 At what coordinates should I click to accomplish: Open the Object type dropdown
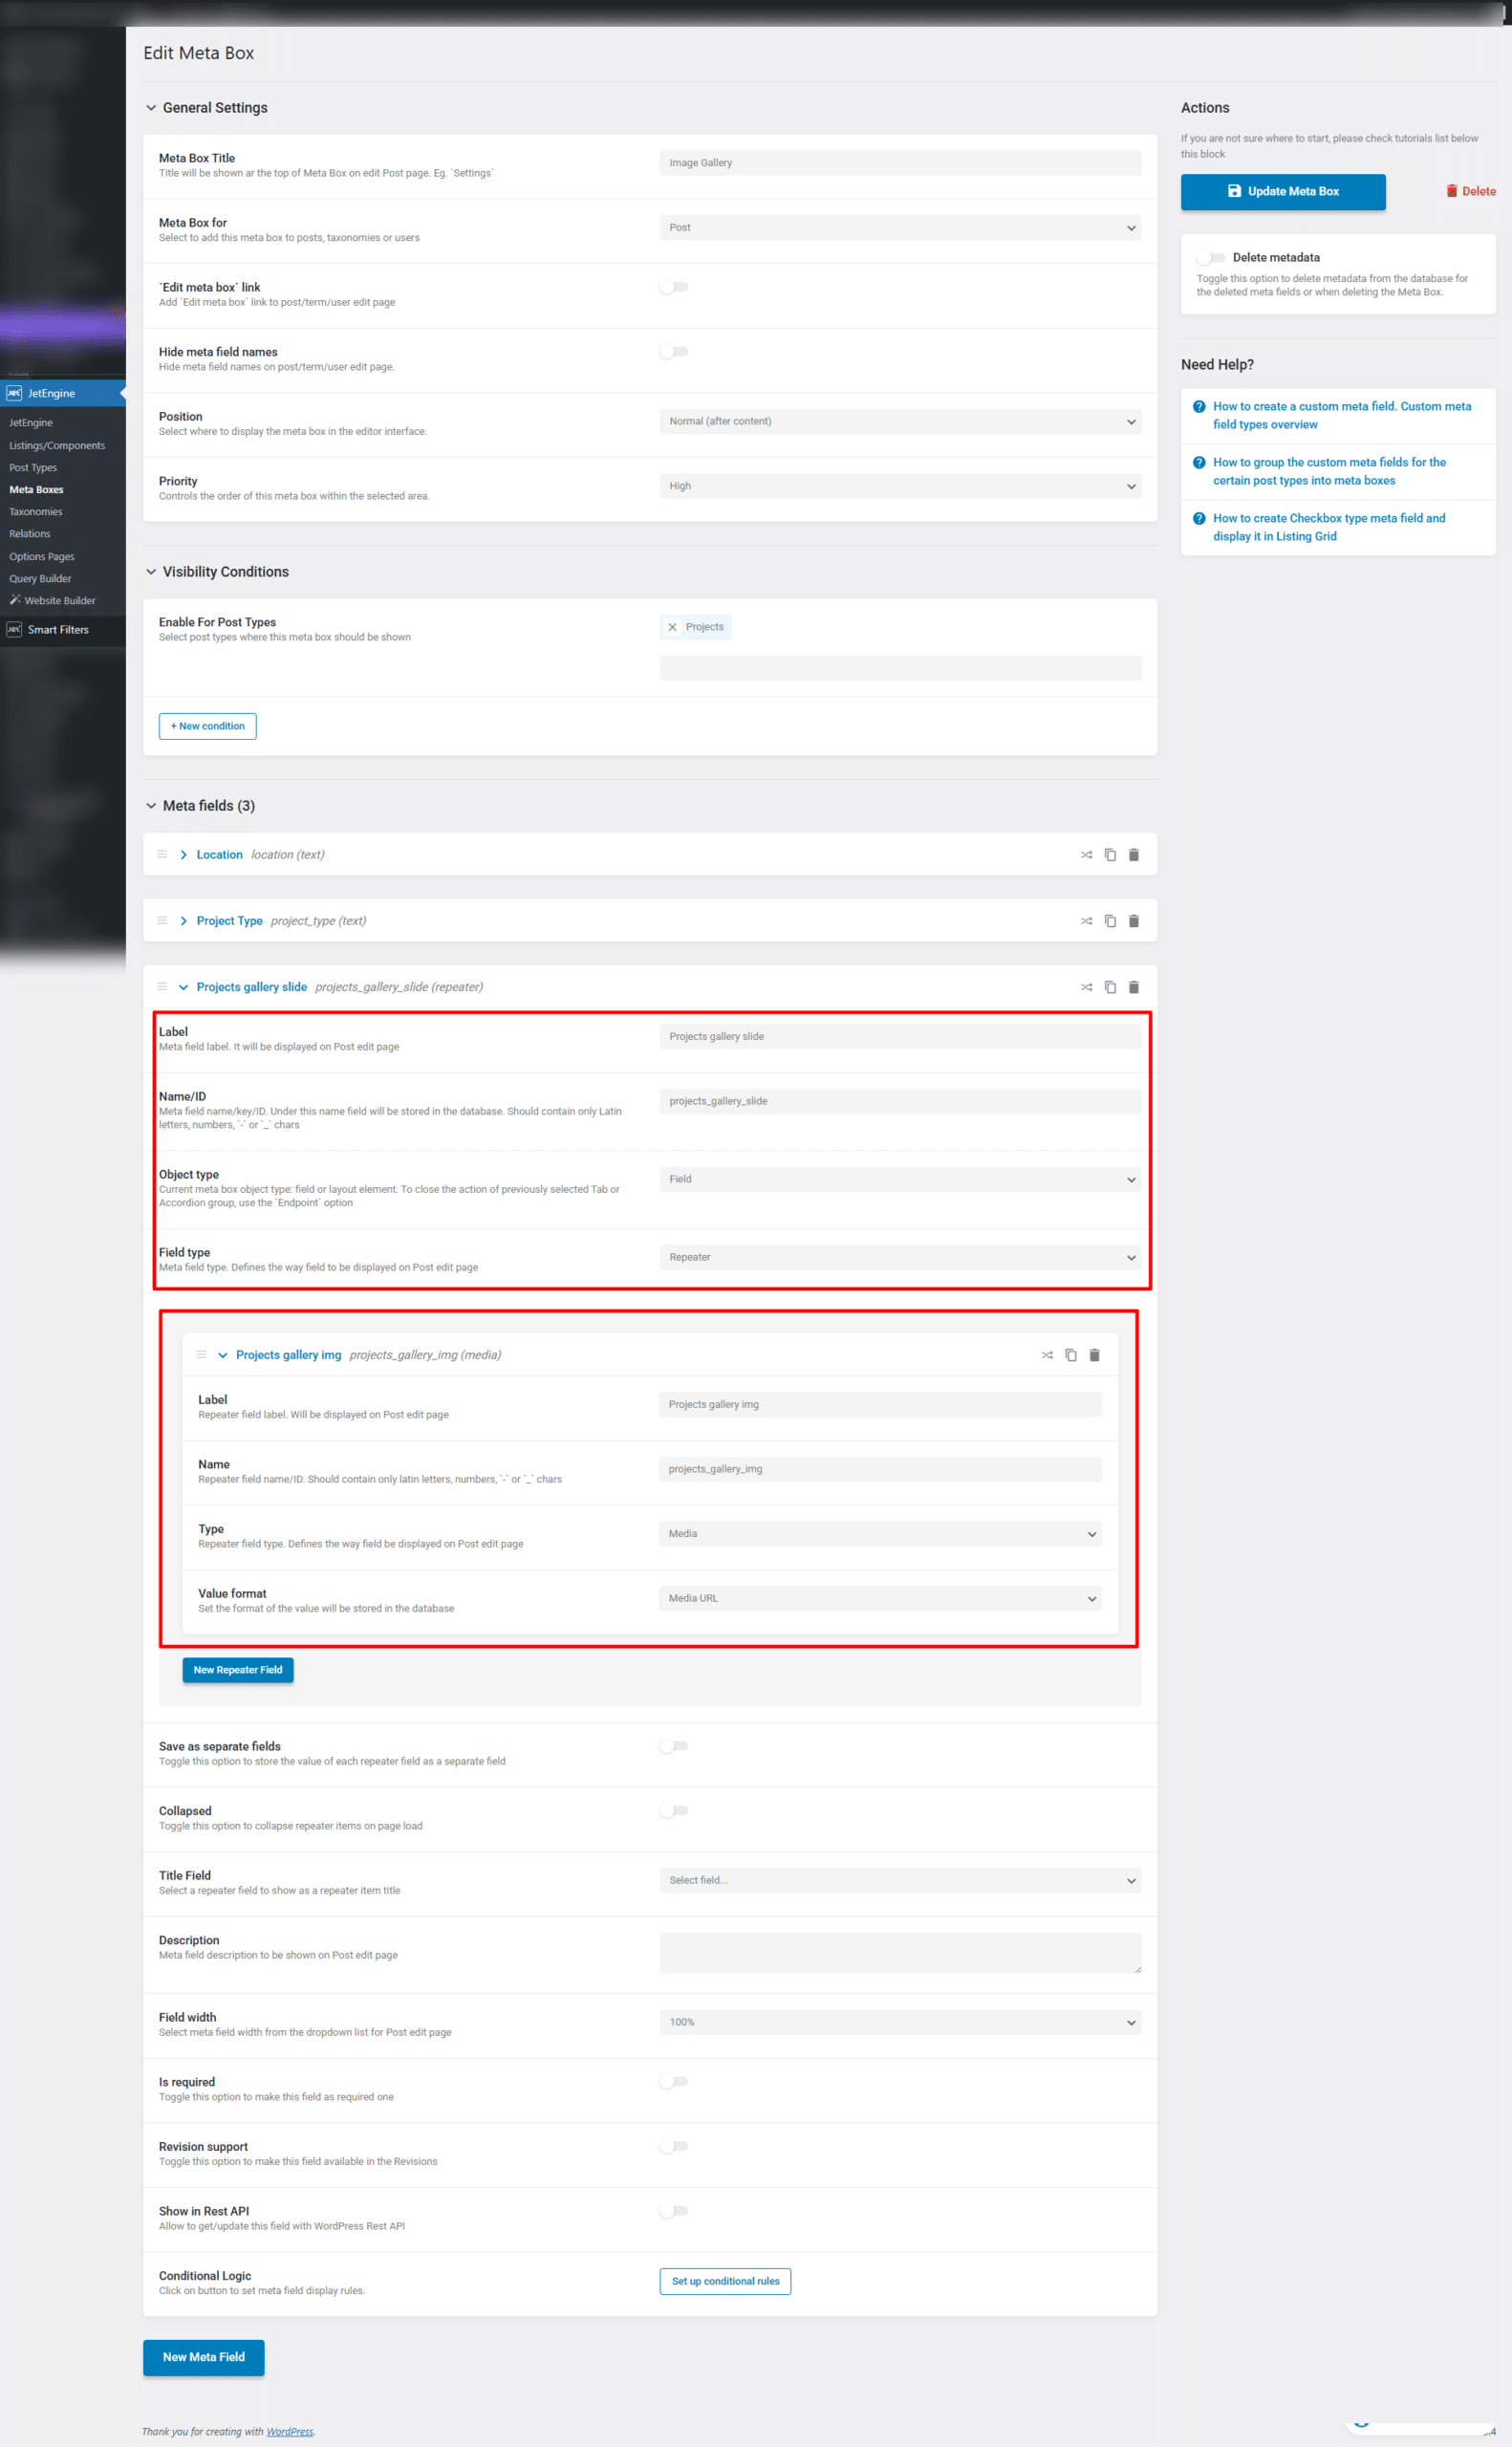coord(900,1179)
